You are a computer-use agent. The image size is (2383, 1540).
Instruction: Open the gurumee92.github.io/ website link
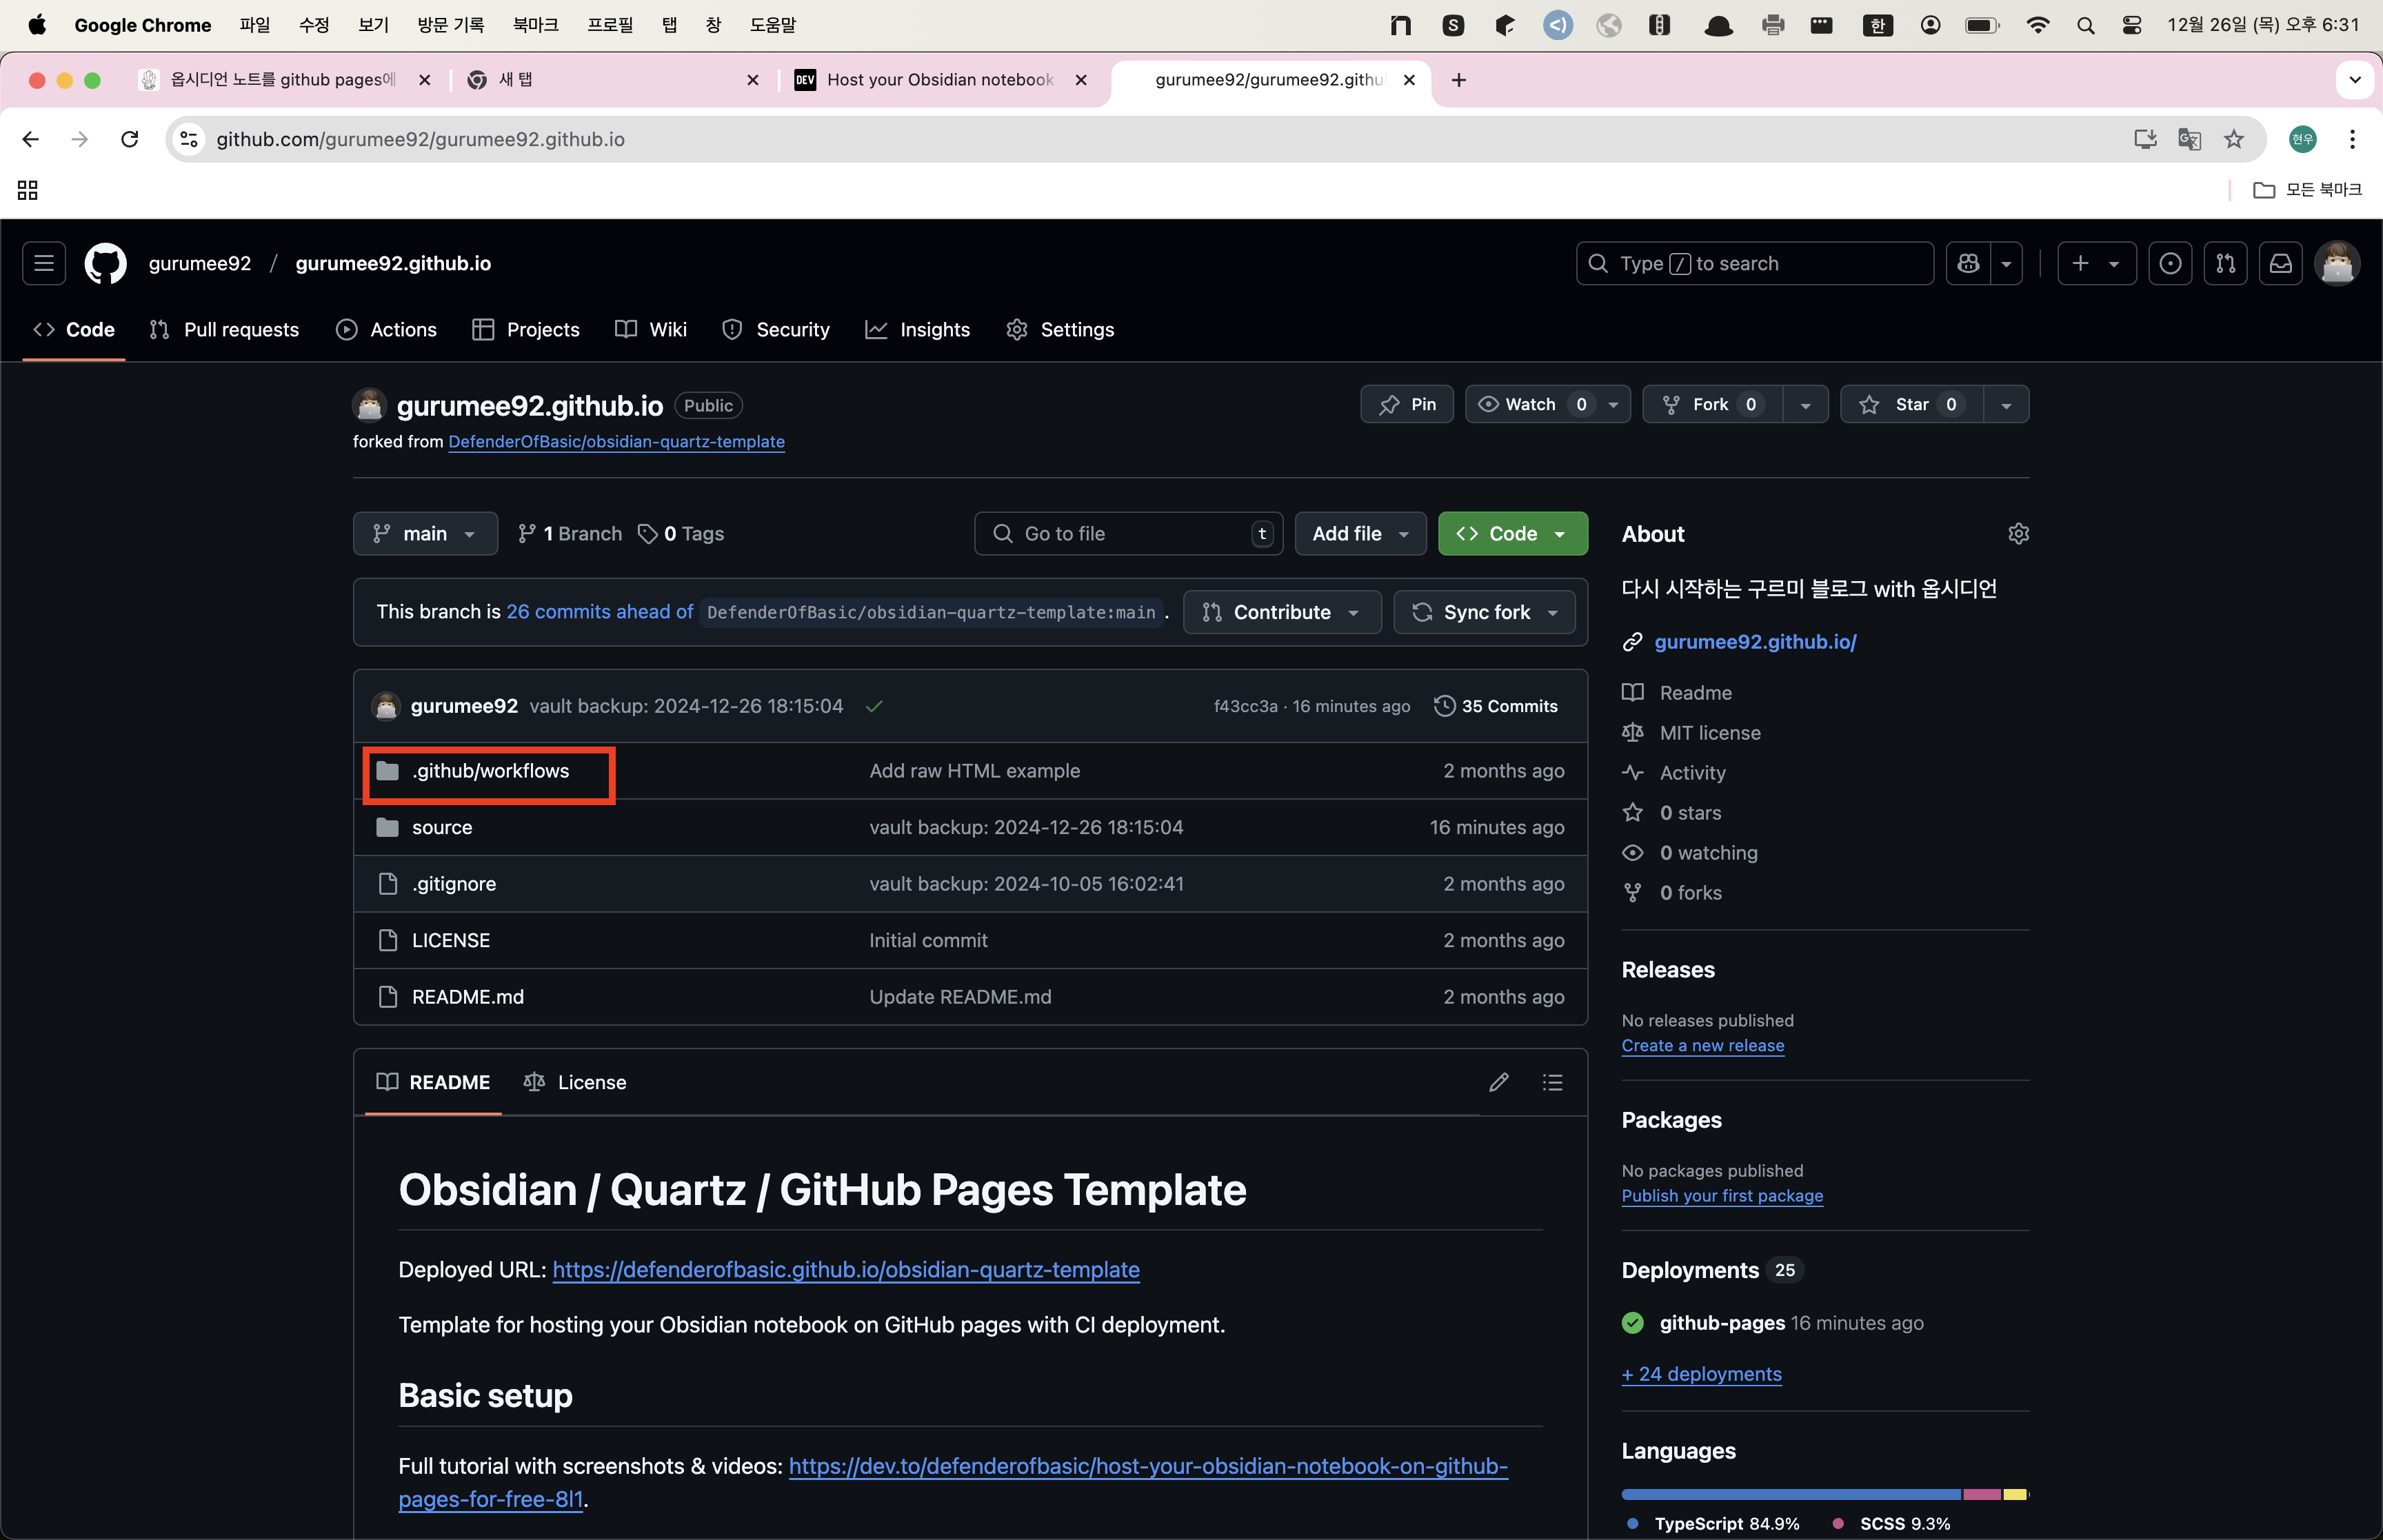(1755, 641)
